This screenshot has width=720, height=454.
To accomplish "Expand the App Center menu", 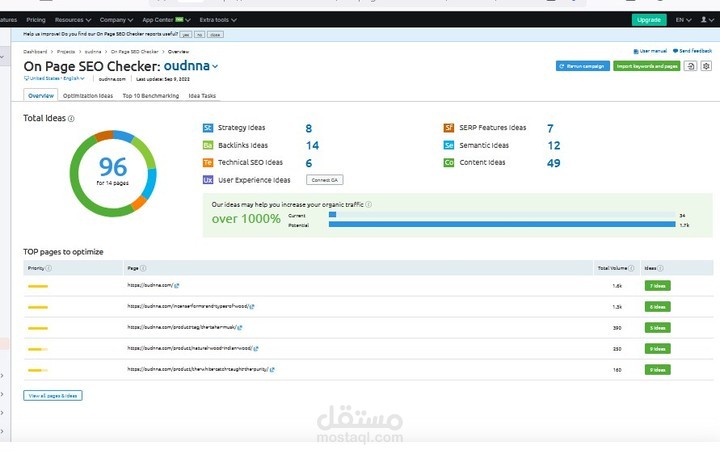I will pos(166,20).
